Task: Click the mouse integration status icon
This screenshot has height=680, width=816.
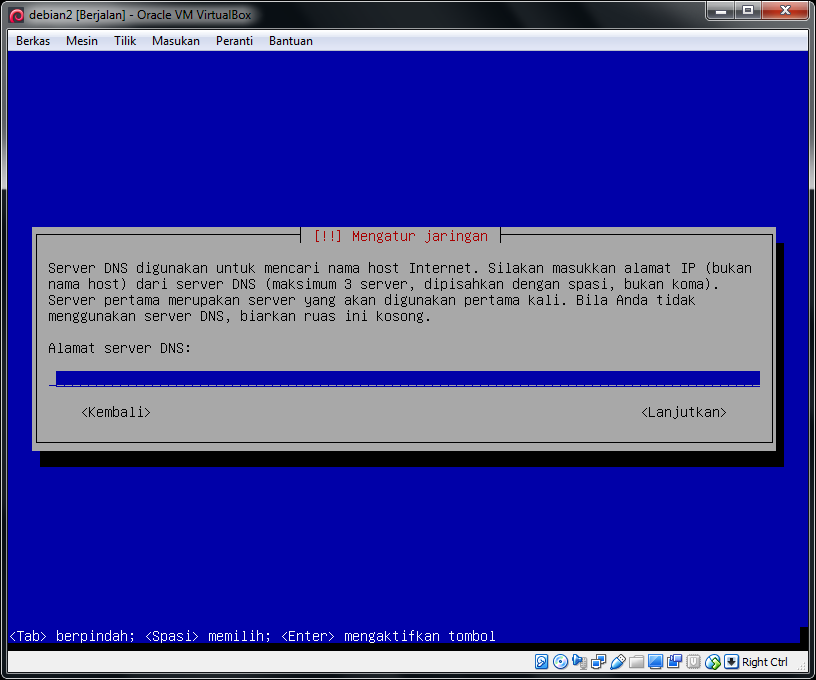Action: point(712,662)
